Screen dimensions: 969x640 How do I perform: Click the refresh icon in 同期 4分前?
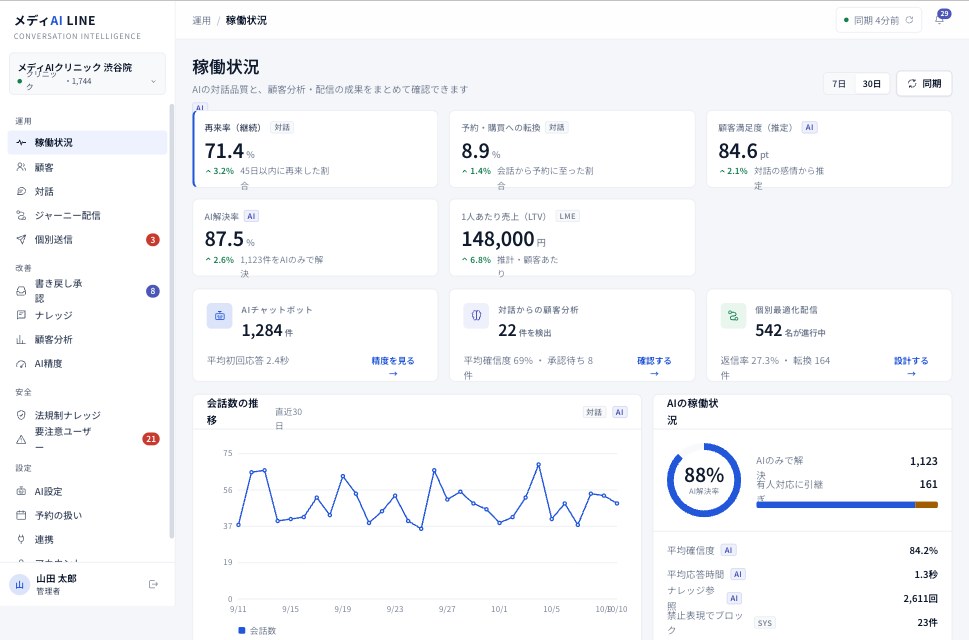[x=909, y=20]
